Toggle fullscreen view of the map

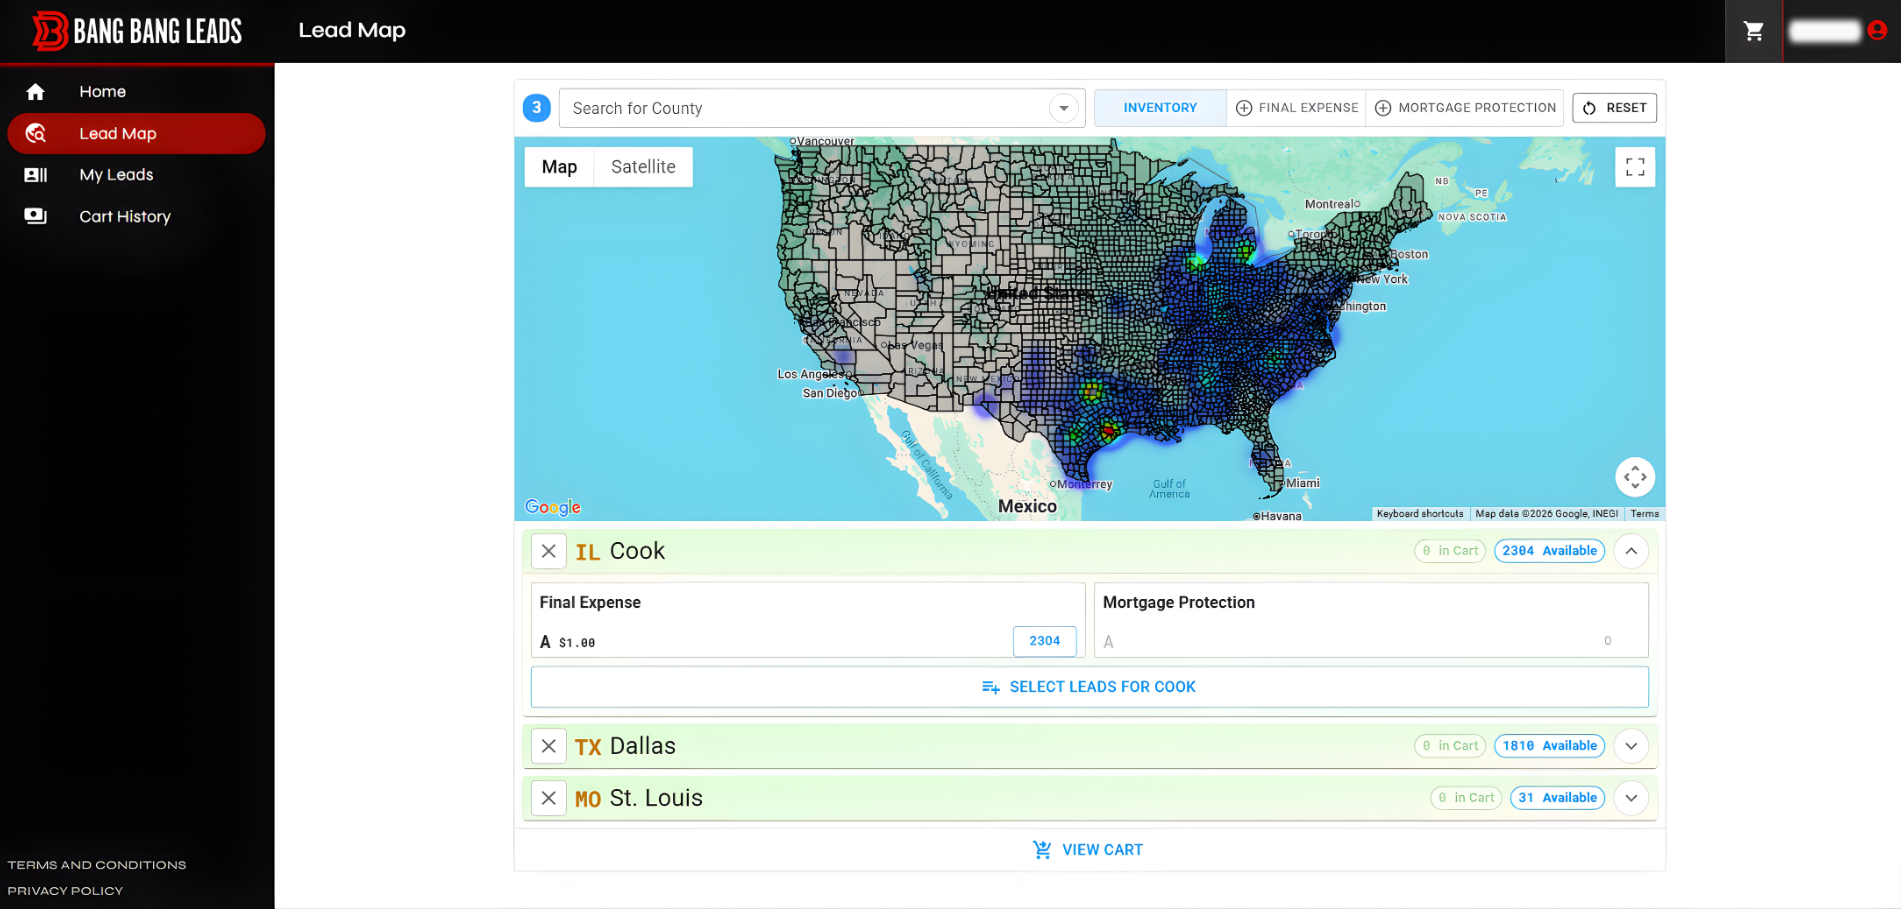tap(1634, 167)
